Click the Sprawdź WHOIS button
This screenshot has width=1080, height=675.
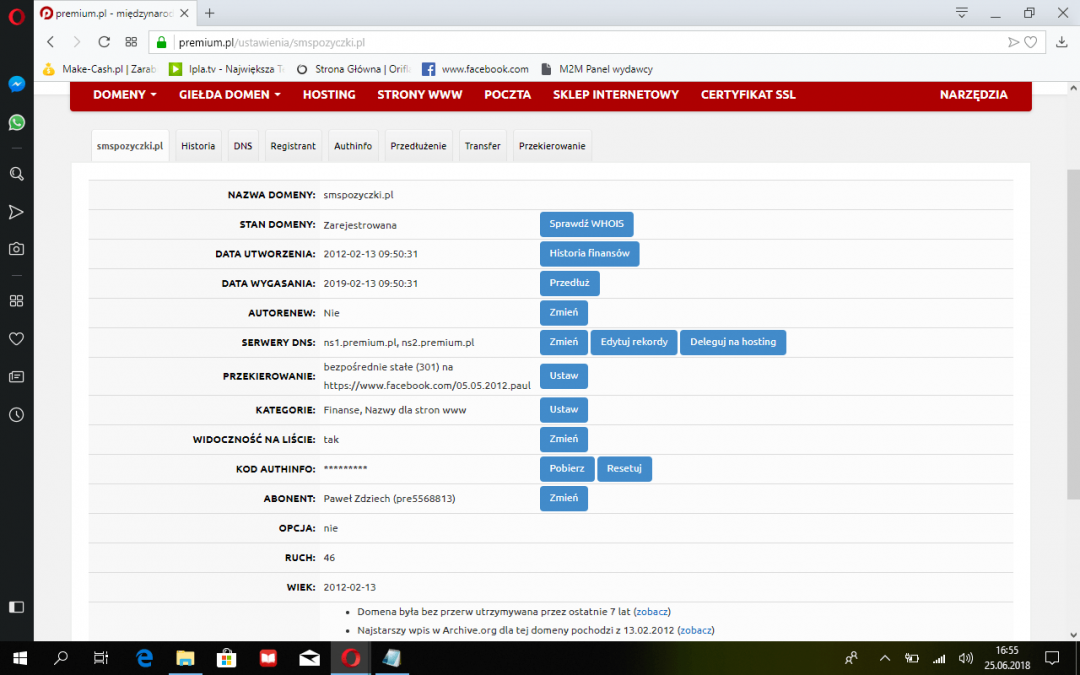(586, 224)
